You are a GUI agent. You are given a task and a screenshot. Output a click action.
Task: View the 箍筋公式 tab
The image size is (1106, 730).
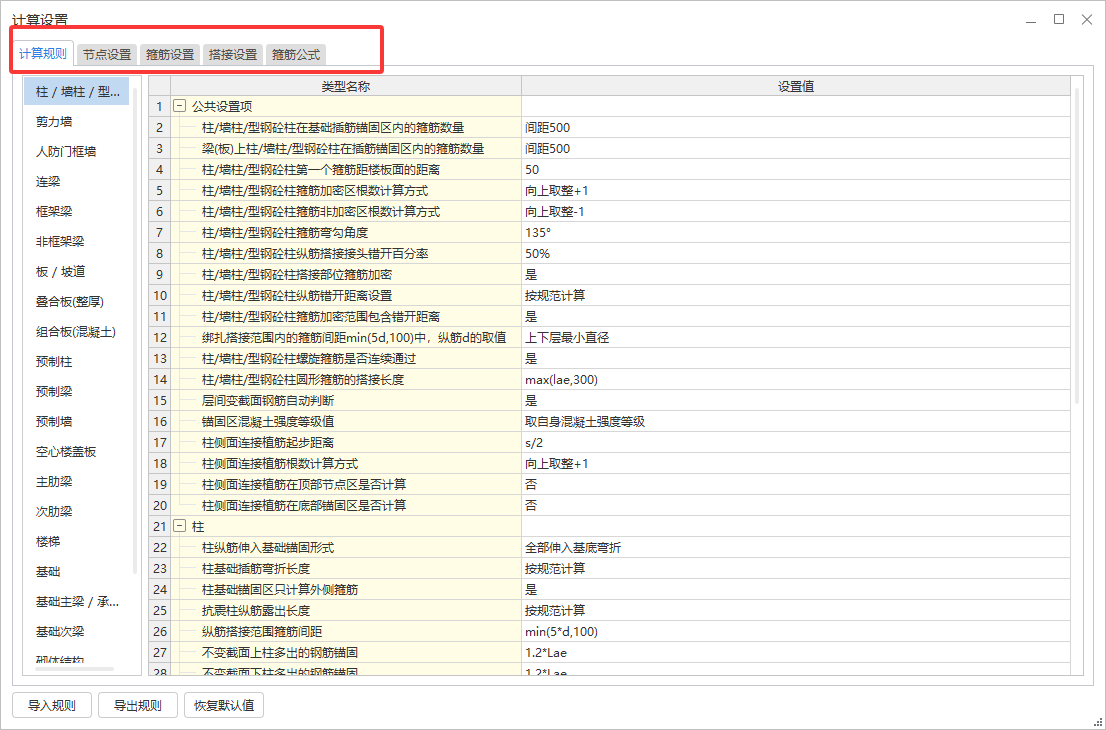click(x=296, y=54)
